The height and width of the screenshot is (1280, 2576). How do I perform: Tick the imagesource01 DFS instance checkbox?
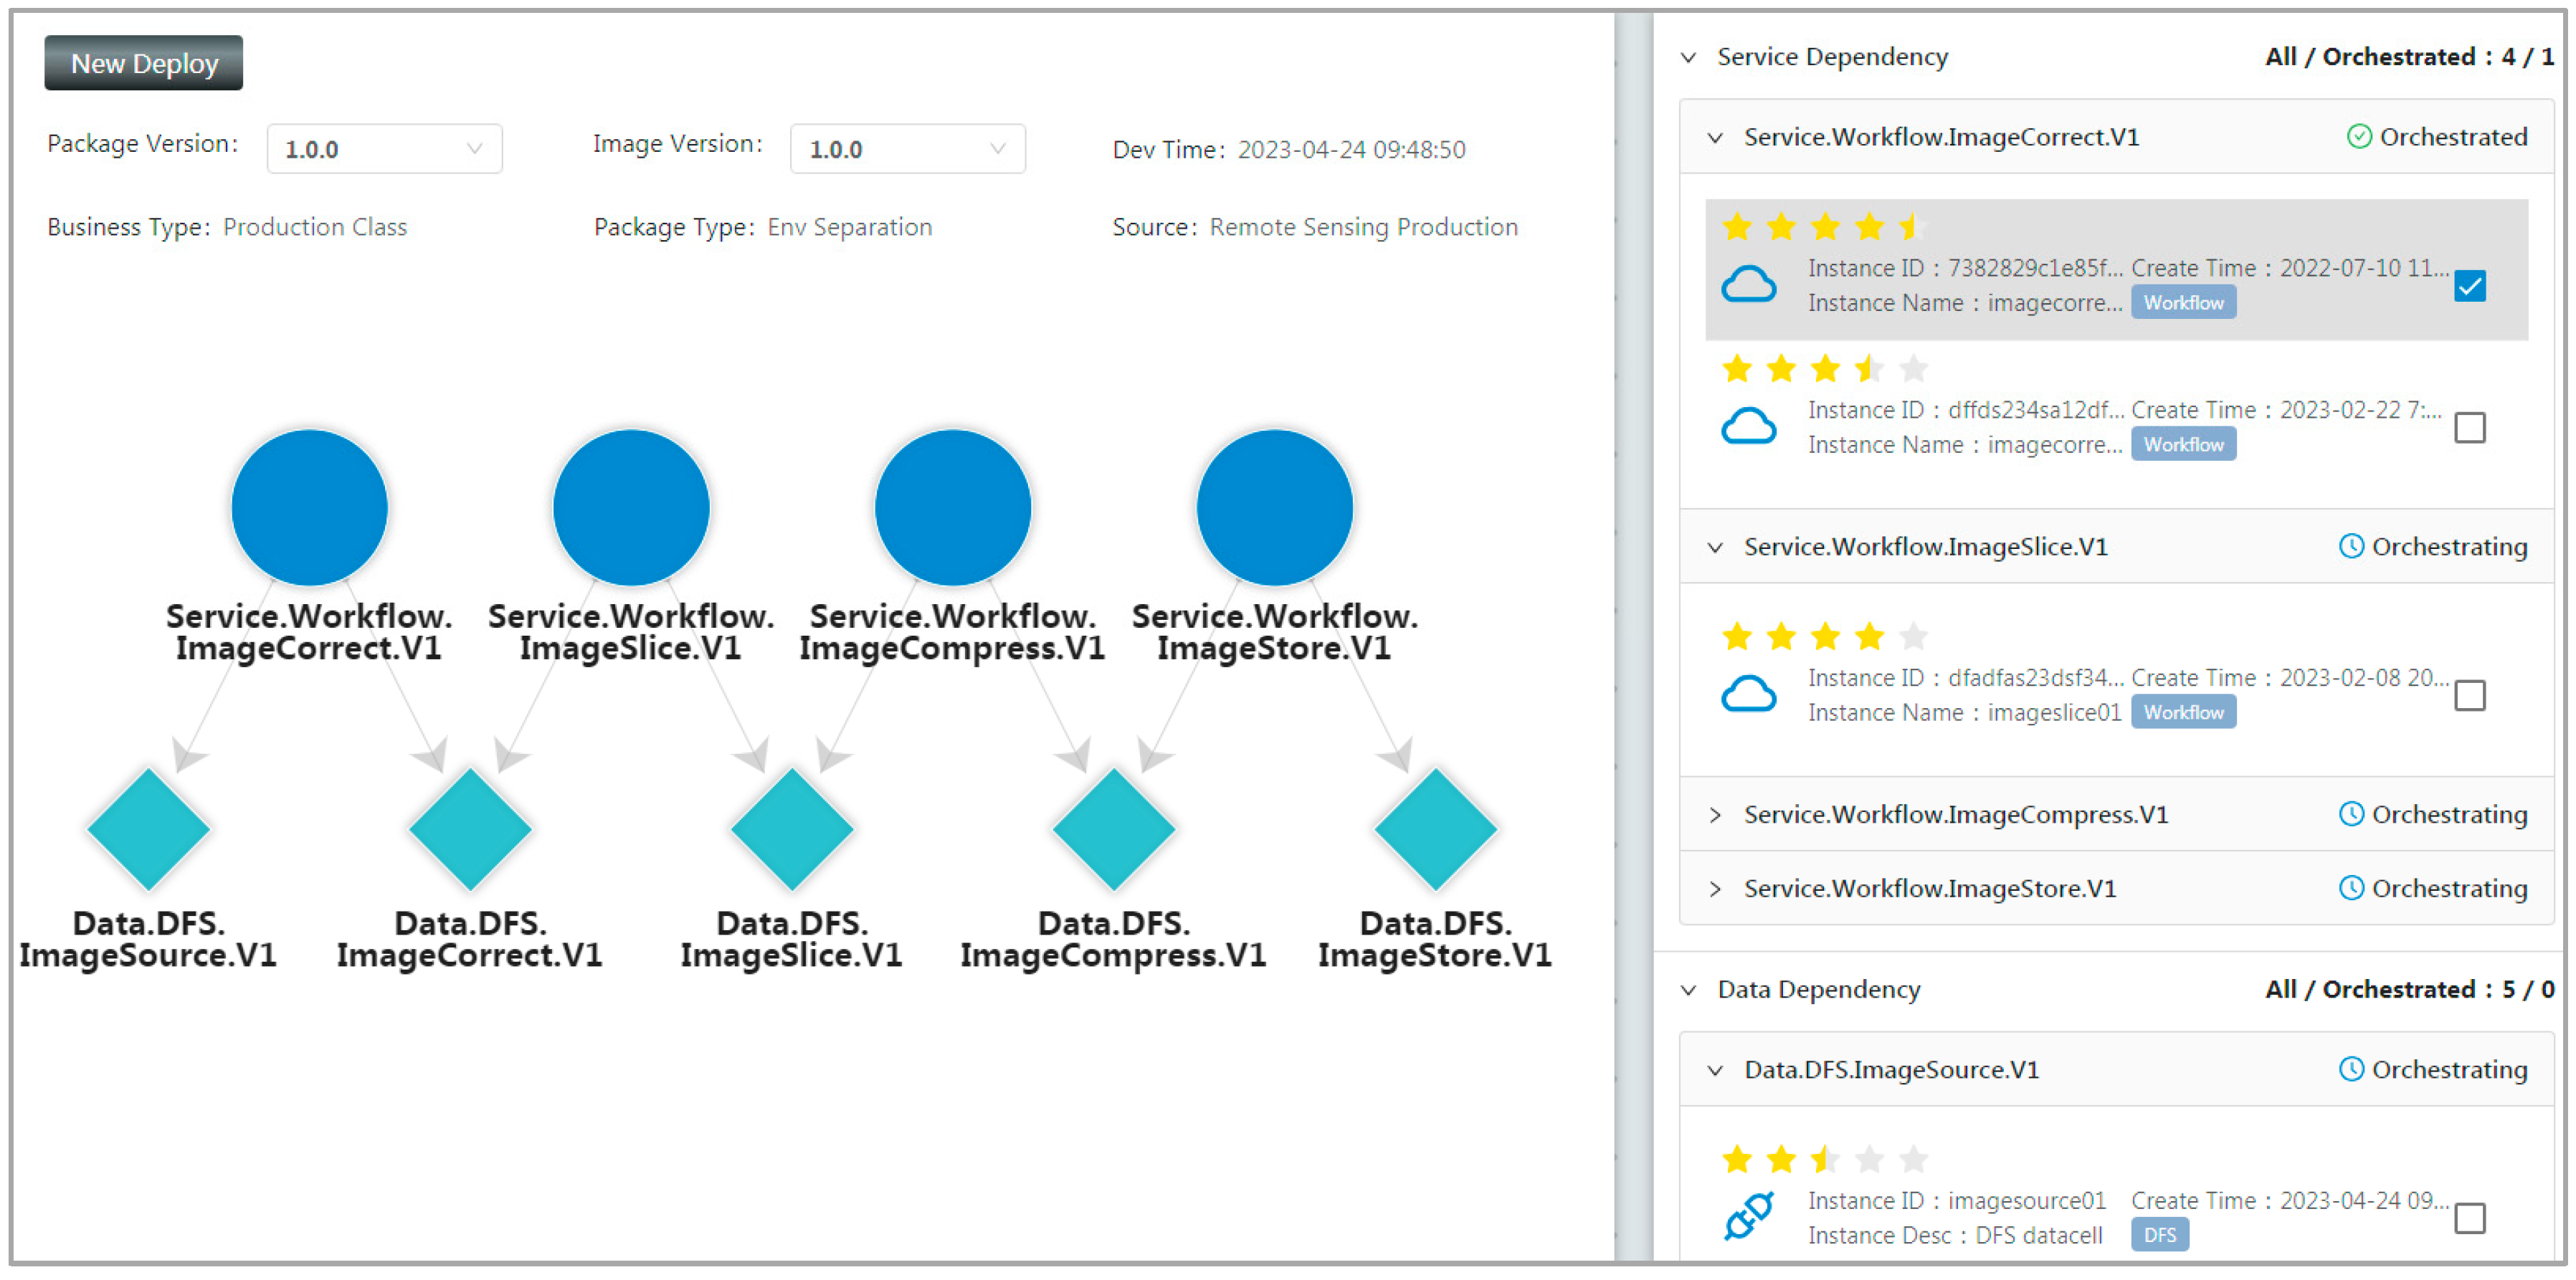2469,1217
